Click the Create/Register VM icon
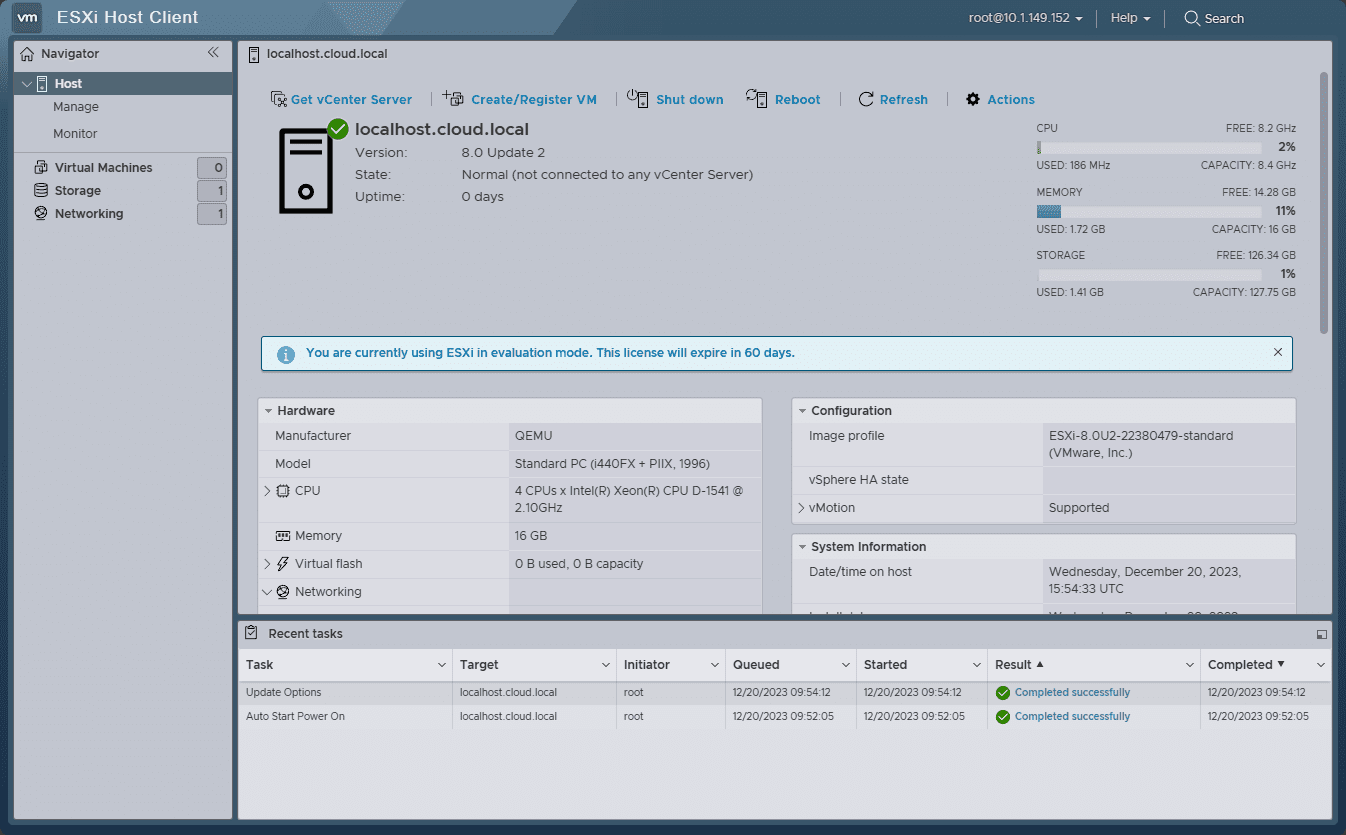 [453, 98]
